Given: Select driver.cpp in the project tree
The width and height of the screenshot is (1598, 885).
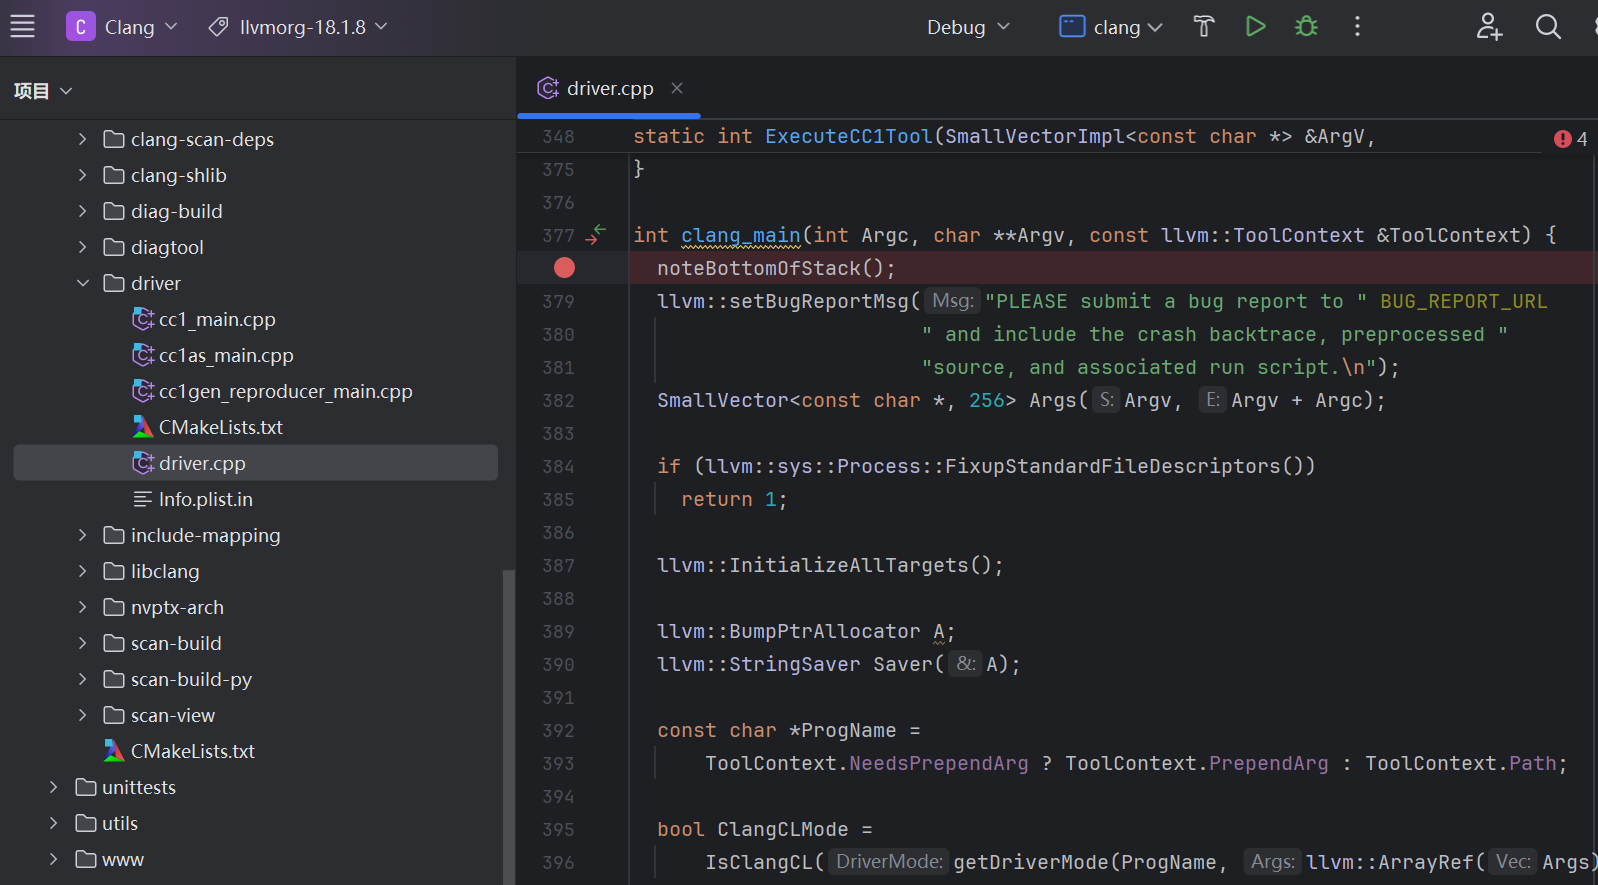Looking at the screenshot, I should click(x=256, y=463).
